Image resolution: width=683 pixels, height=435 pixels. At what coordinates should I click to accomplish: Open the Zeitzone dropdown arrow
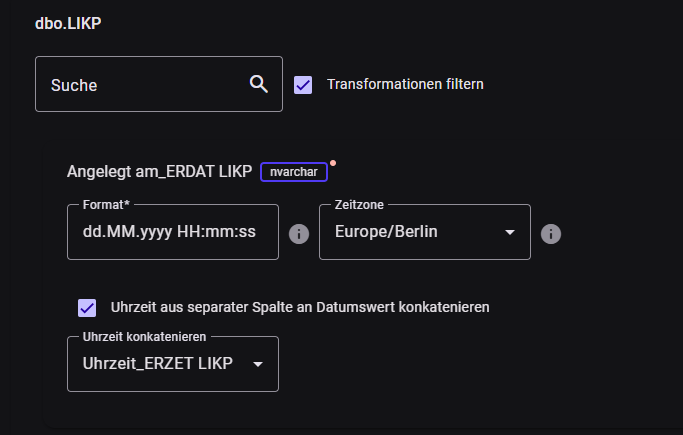point(510,232)
